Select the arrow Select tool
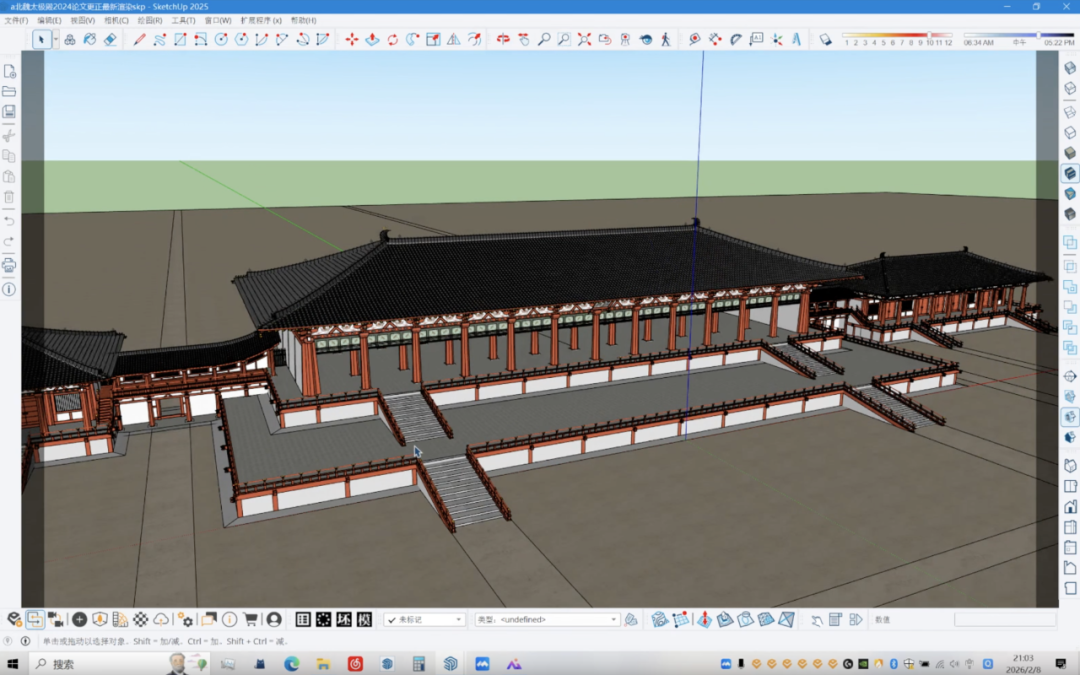This screenshot has width=1080, height=675. tap(41, 39)
